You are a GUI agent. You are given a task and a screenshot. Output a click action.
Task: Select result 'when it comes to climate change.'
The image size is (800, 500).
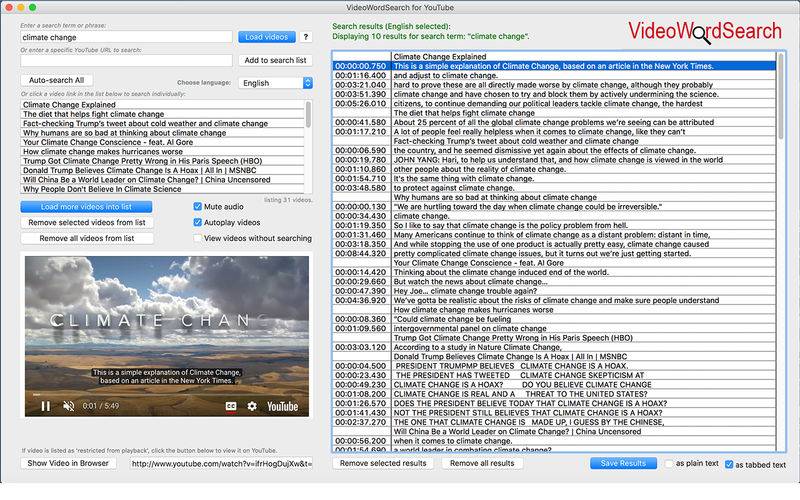tap(555, 441)
